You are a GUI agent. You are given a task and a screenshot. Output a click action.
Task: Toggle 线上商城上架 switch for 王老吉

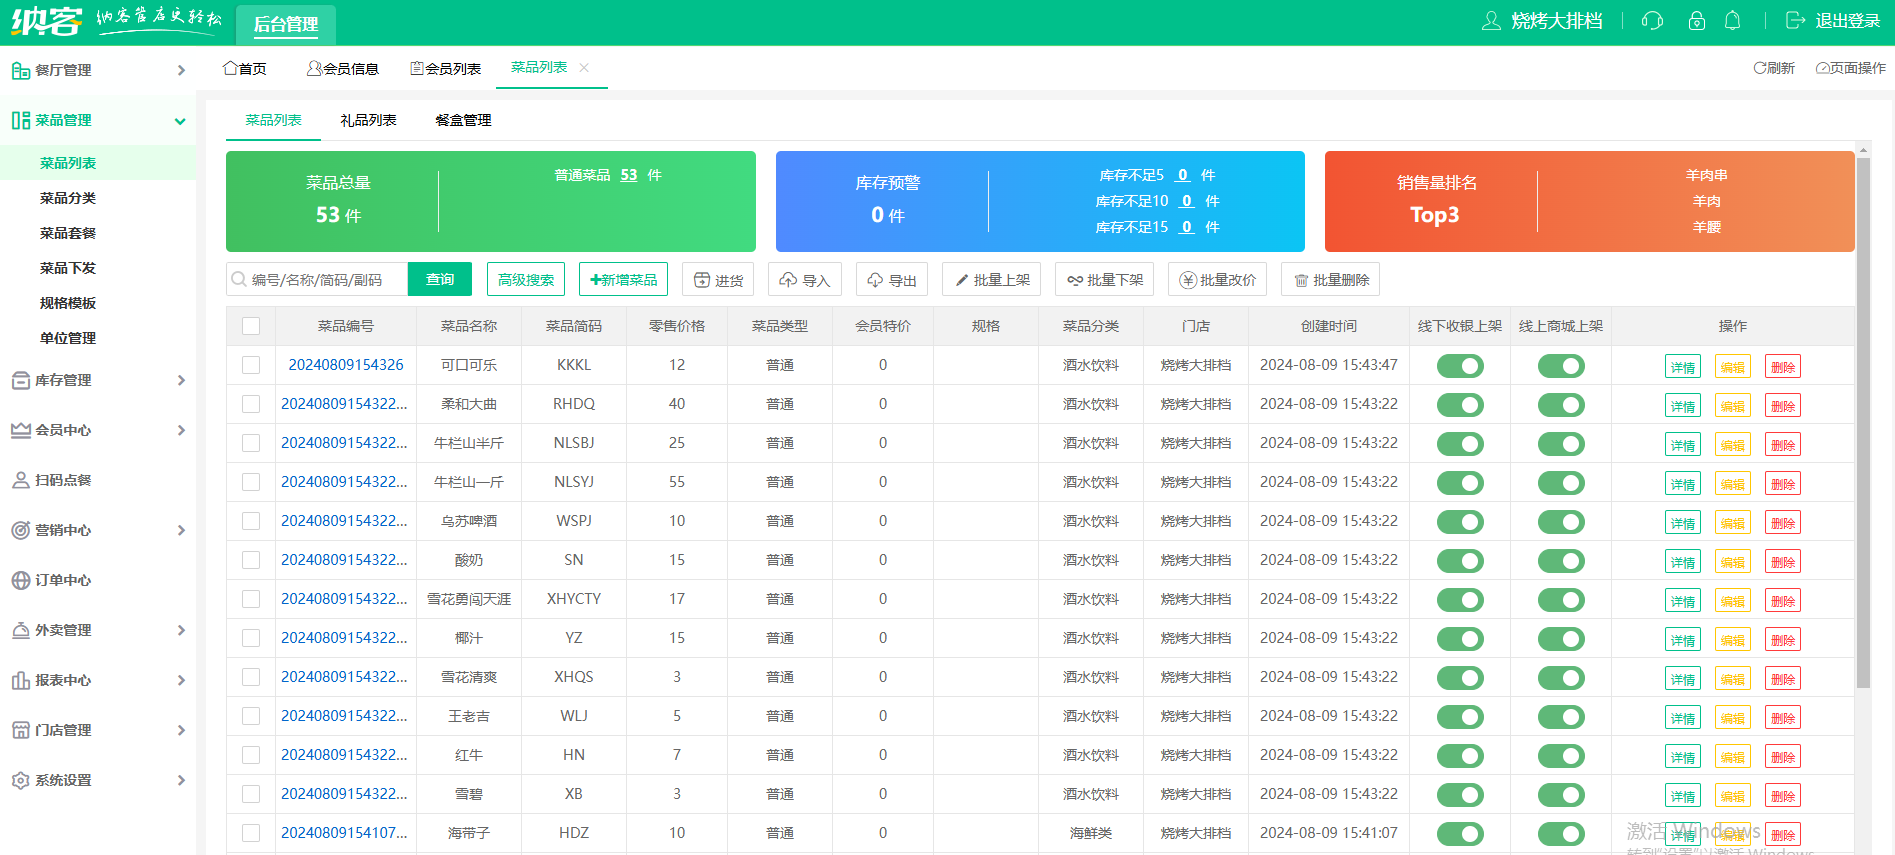click(x=1561, y=717)
